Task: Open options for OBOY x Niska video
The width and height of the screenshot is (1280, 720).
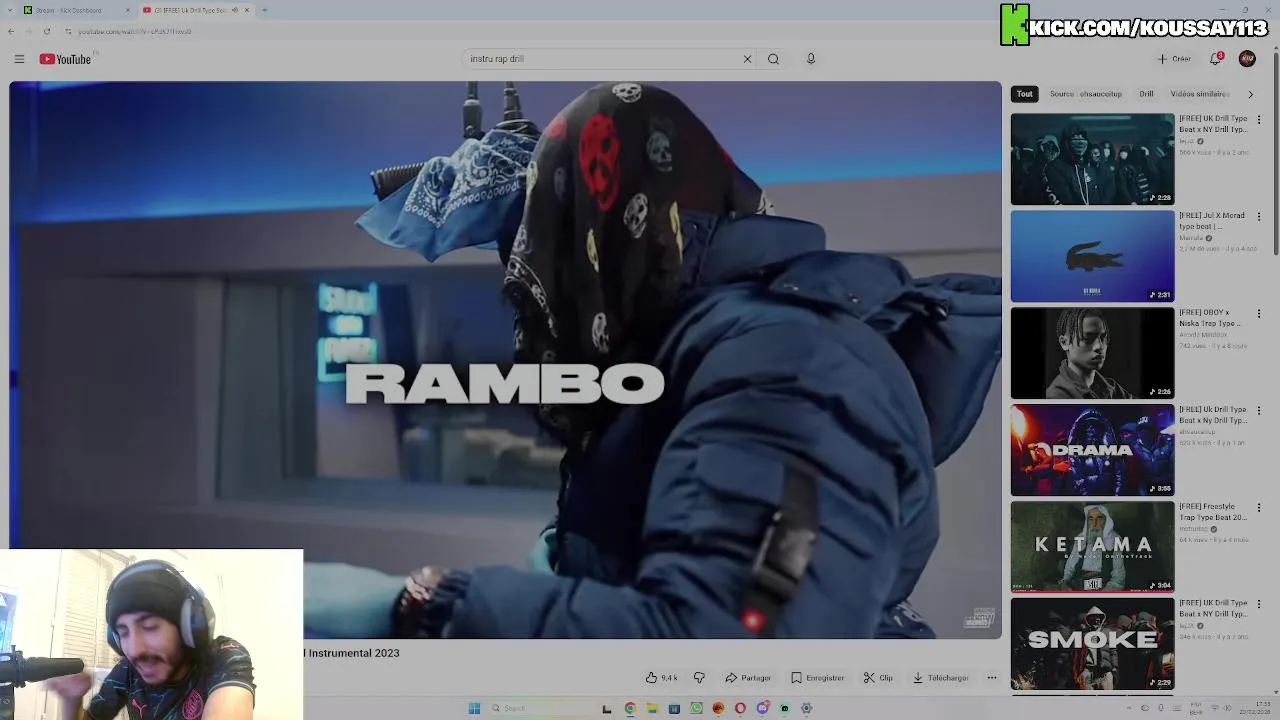Action: (1259, 314)
